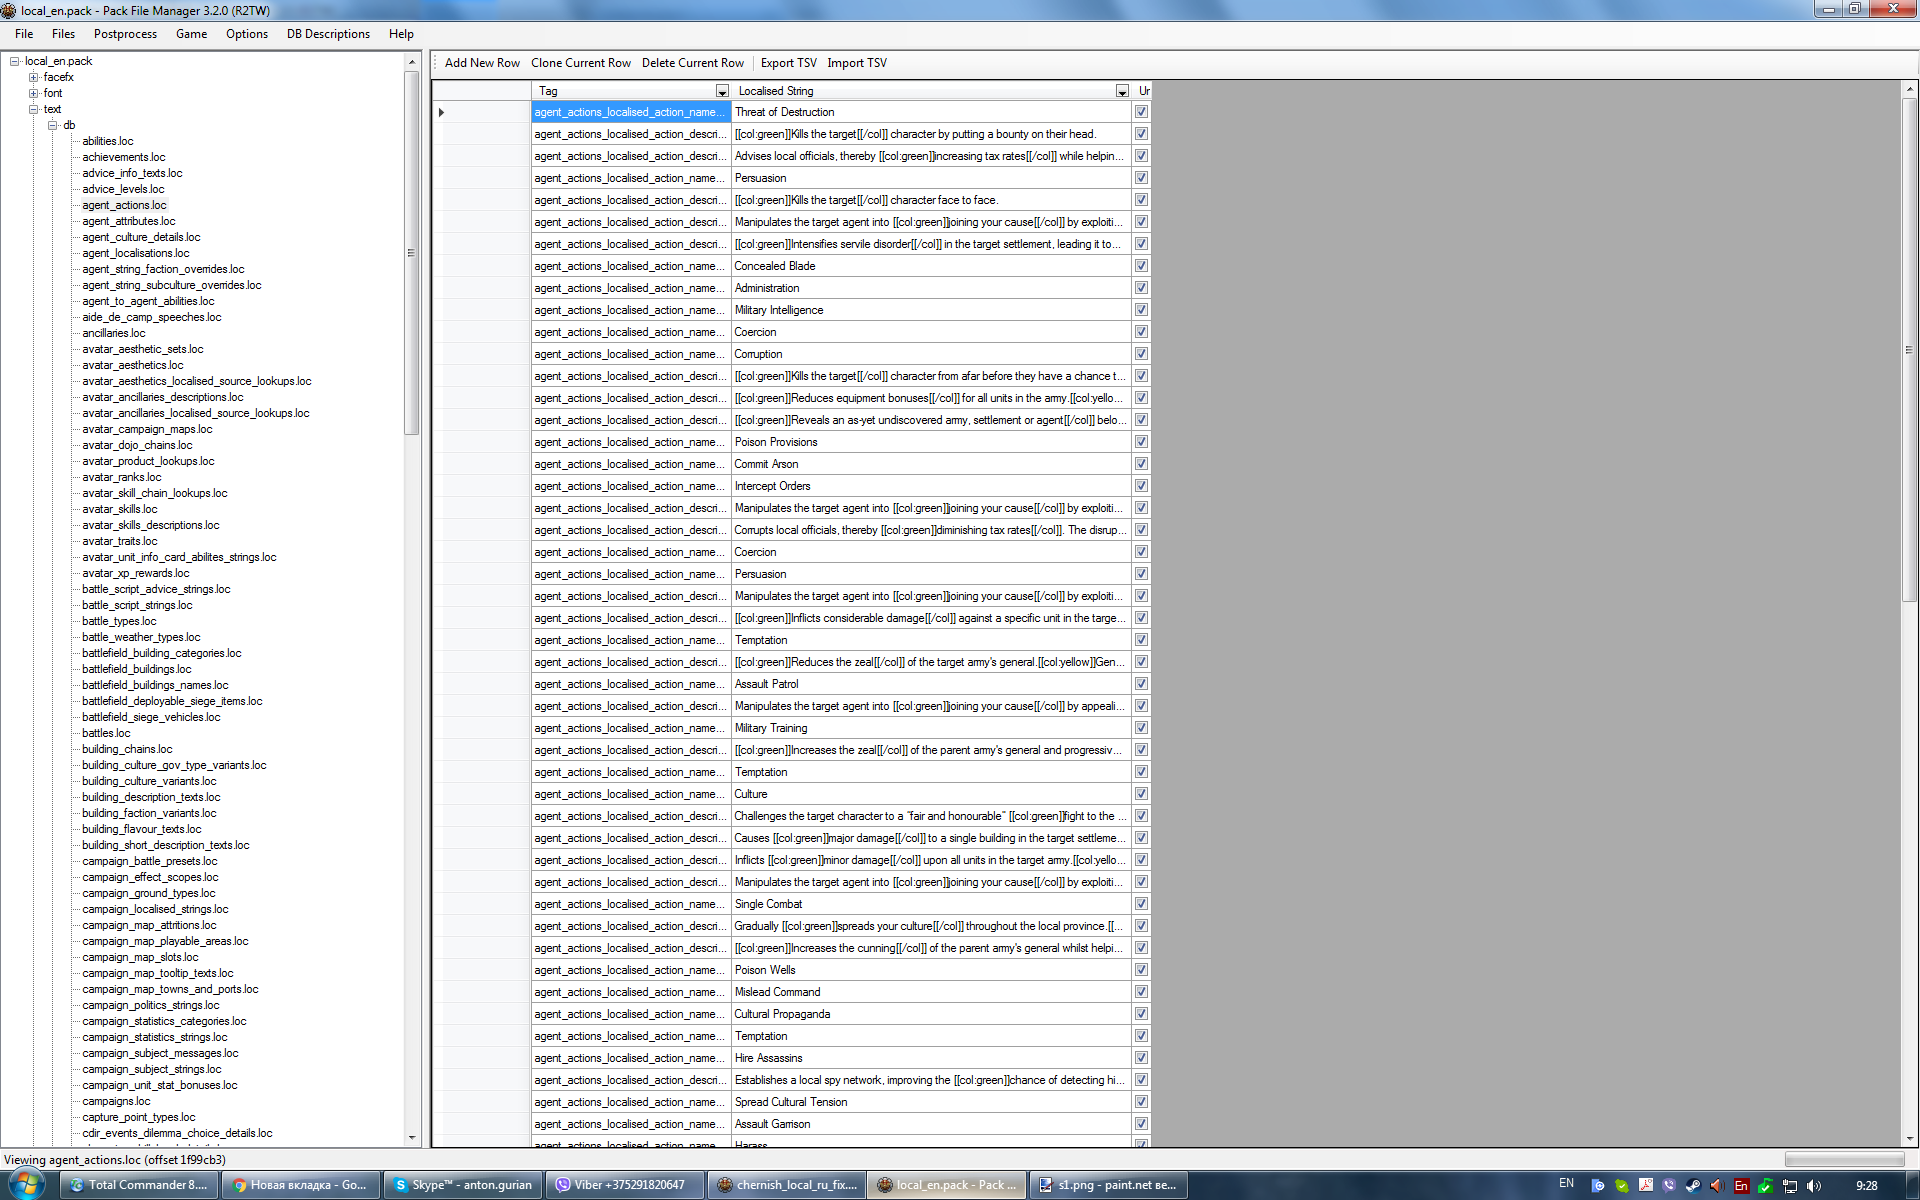Click the Export TSV button
Image resolution: width=1920 pixels, height=1200 pixels.
click(x=788, y=63)
